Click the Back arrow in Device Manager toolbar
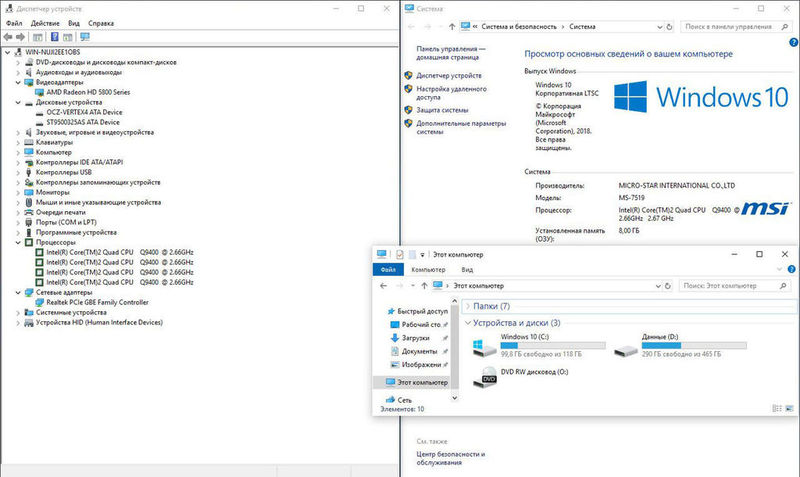 point(8,37)
